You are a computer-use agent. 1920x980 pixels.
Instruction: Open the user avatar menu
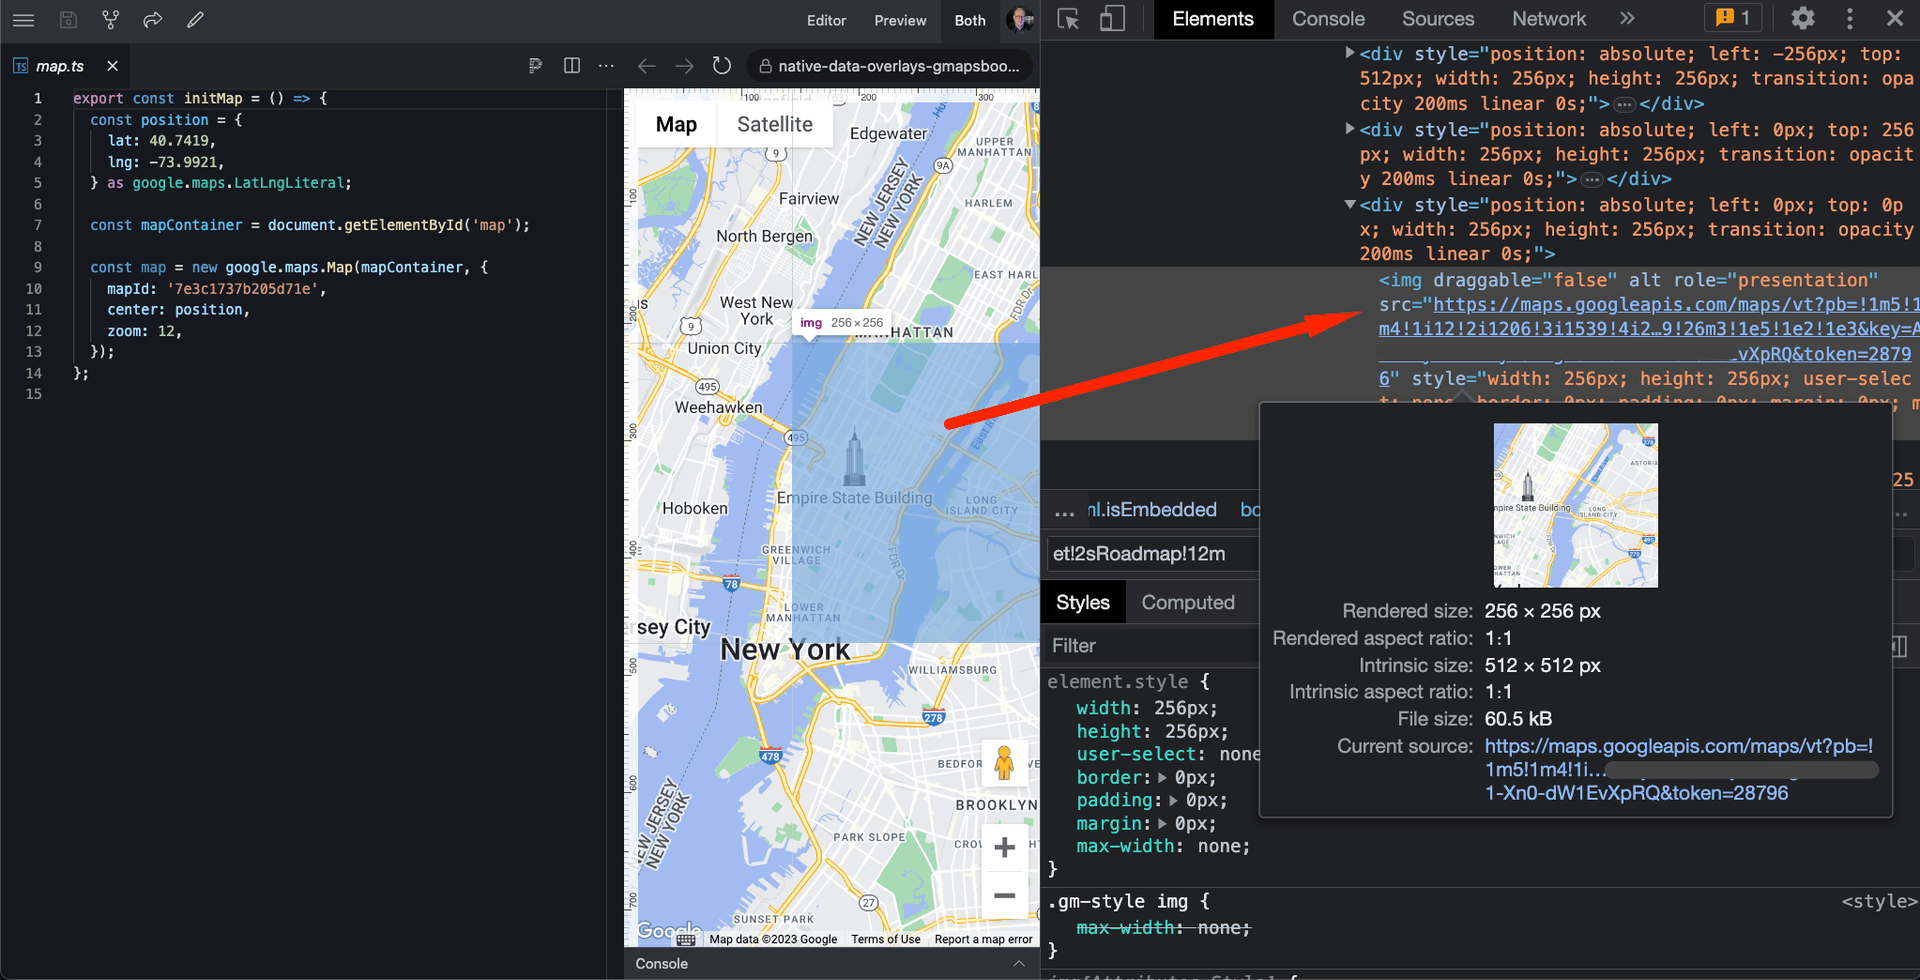(1019, 20)
